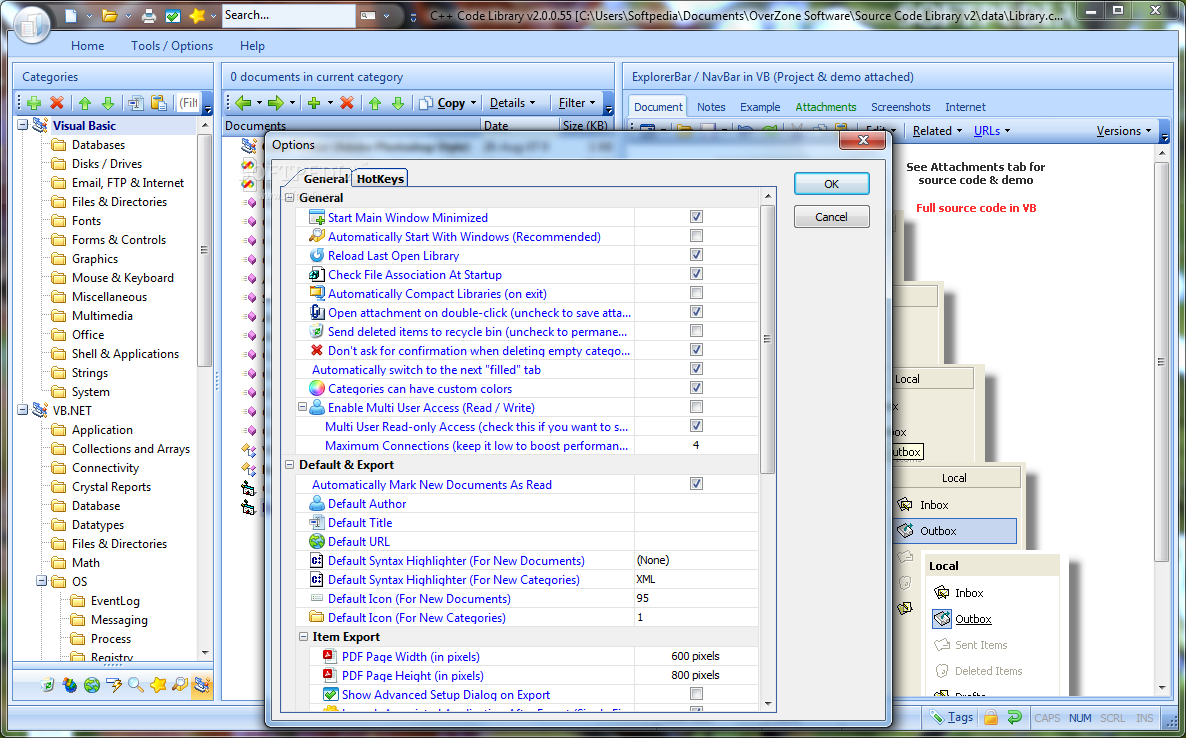Click OK in the Options dialog
The height and width of the screenshot is (738, 1186).
(831, 184)
